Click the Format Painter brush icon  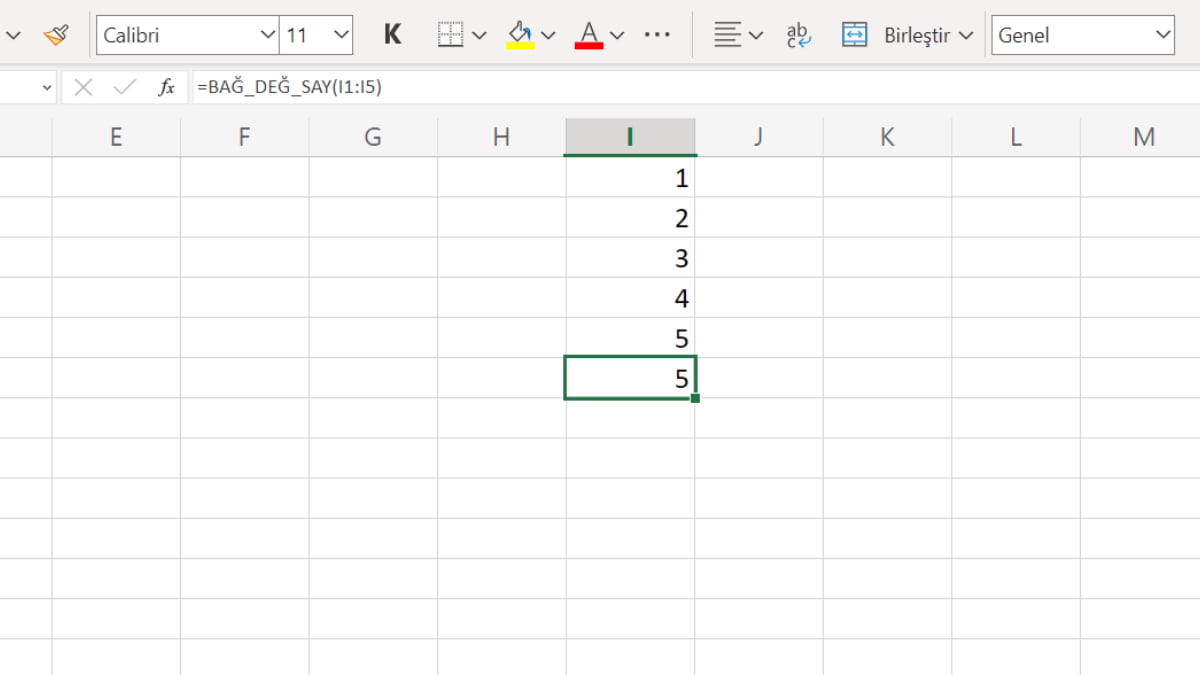tap(55, 35)
